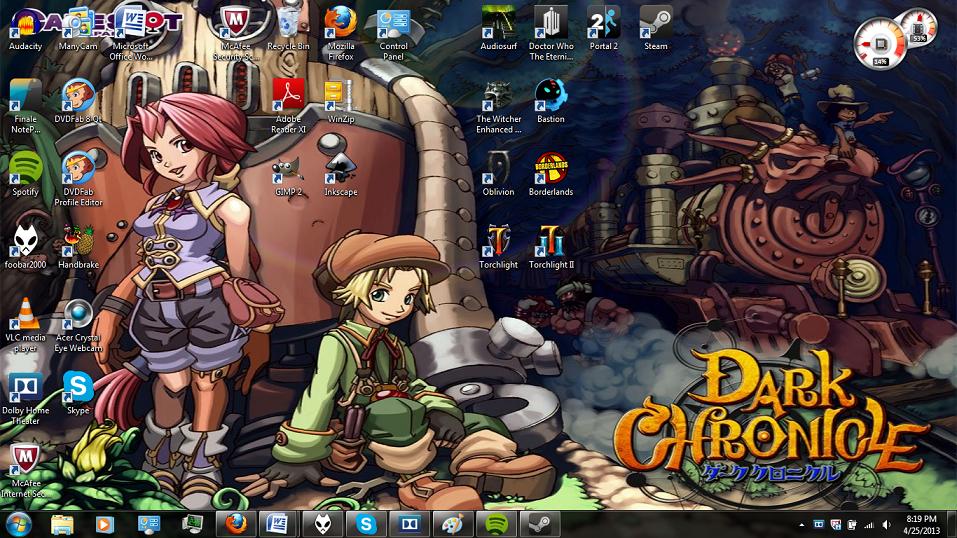957x538 pixels.
Task: Click the power/battery tray icon
Action: [853, 525]
